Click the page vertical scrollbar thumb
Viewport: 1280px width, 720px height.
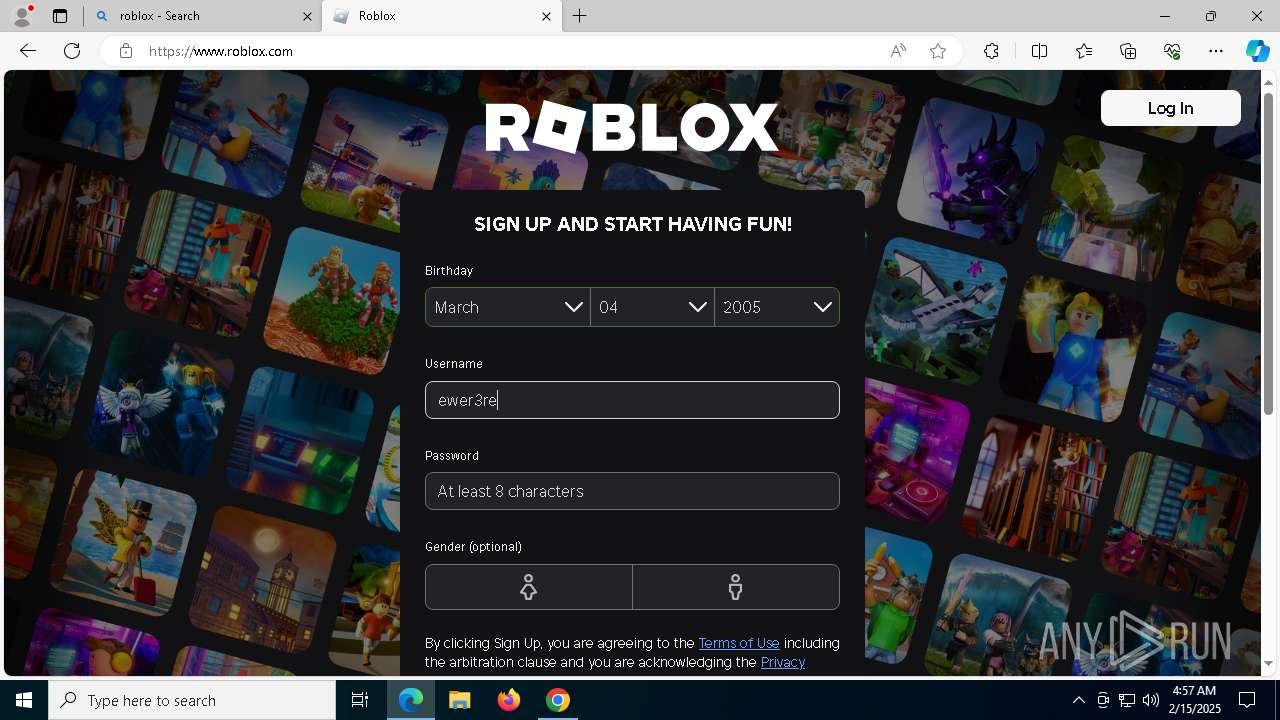[1268, 253]
